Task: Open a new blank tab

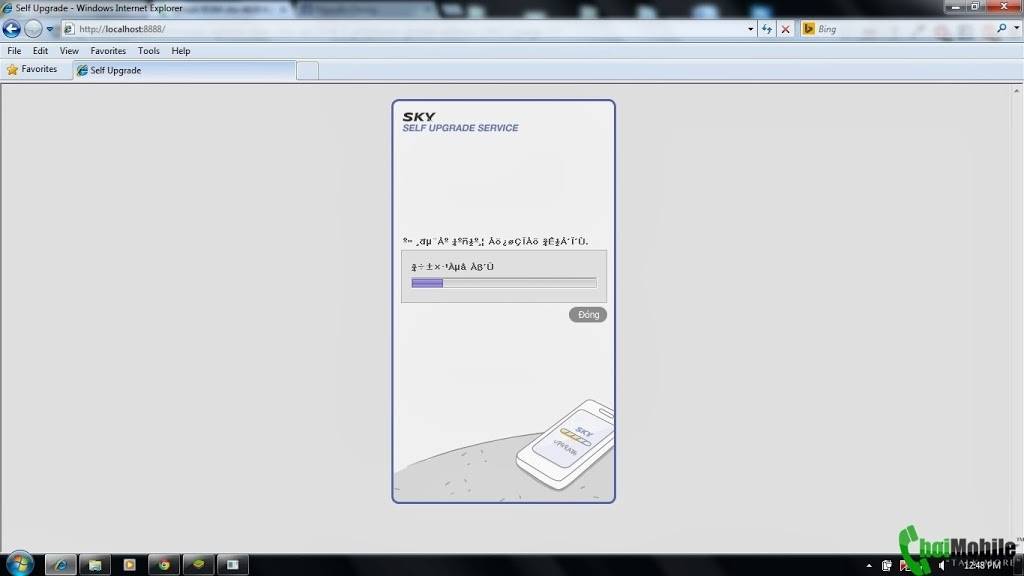Action: [x=308, y=71]
